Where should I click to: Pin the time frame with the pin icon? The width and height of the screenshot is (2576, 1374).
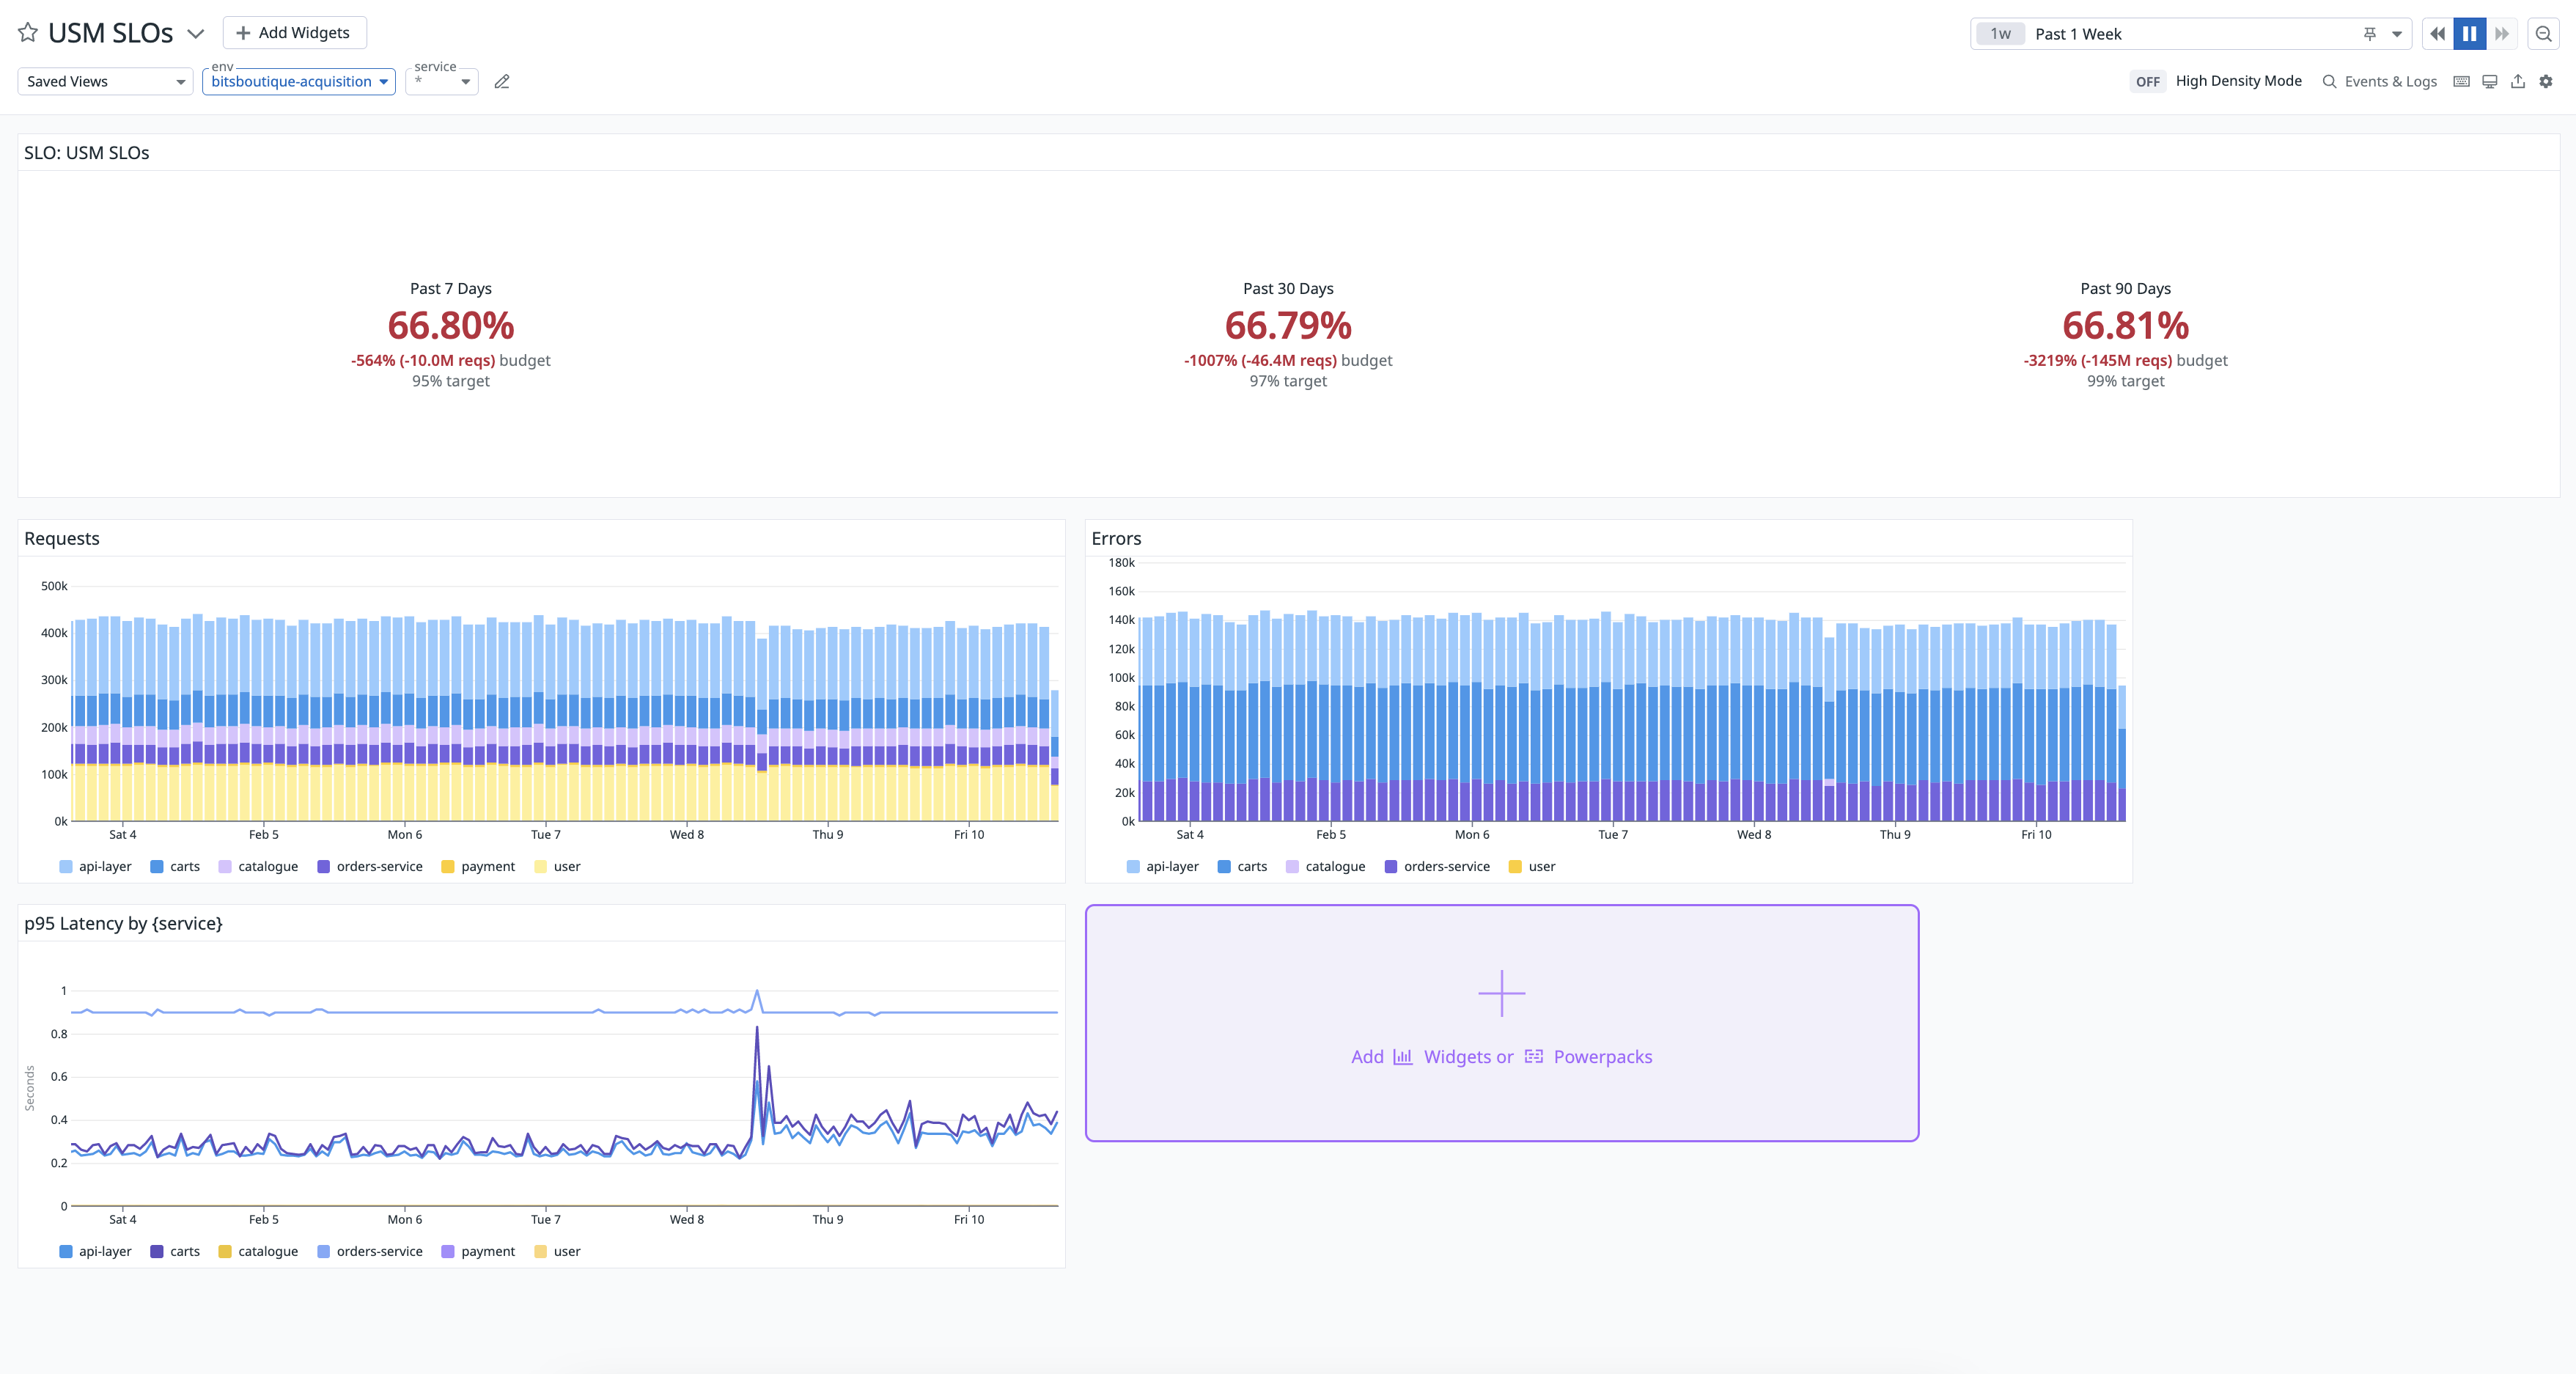[2369, 33]
